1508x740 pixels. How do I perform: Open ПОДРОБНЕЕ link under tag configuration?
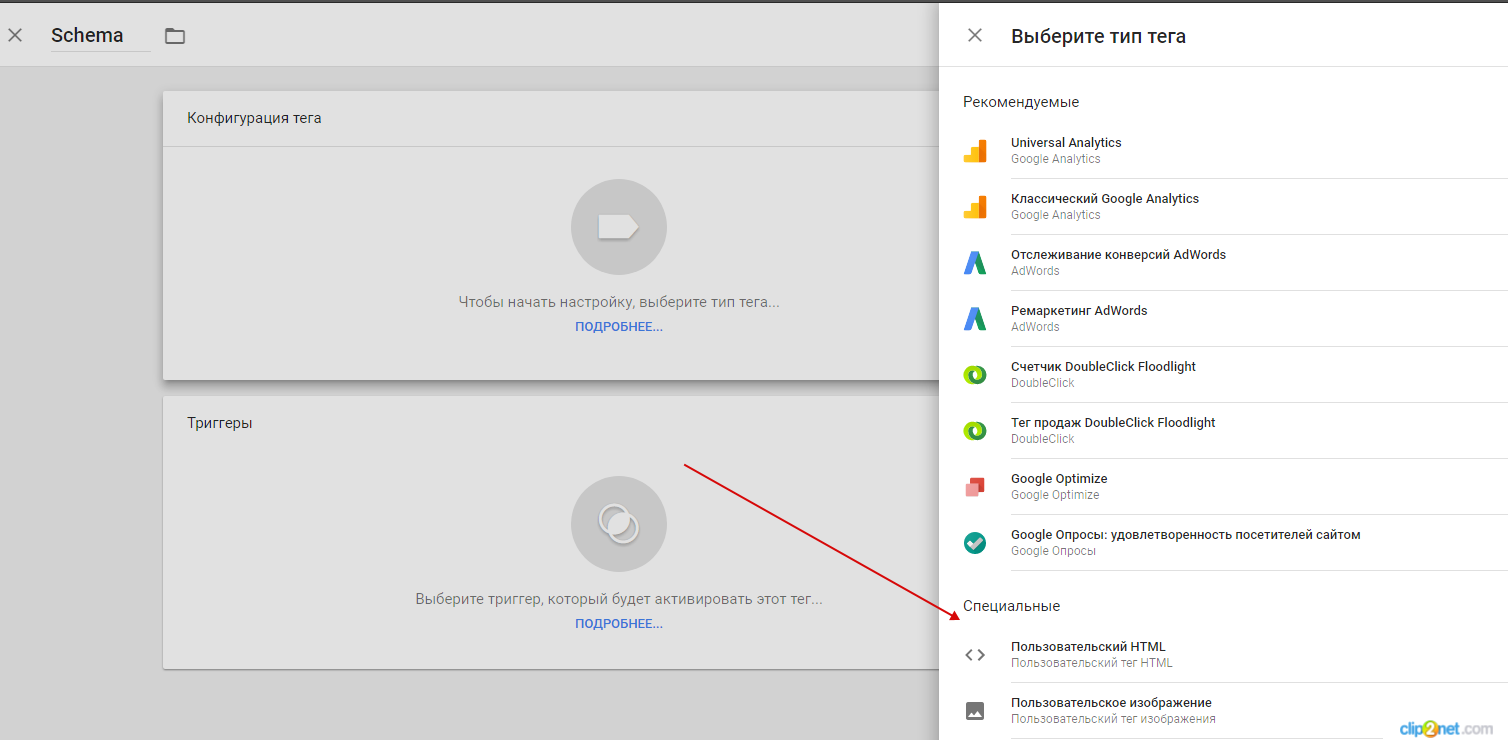[619, 327]
